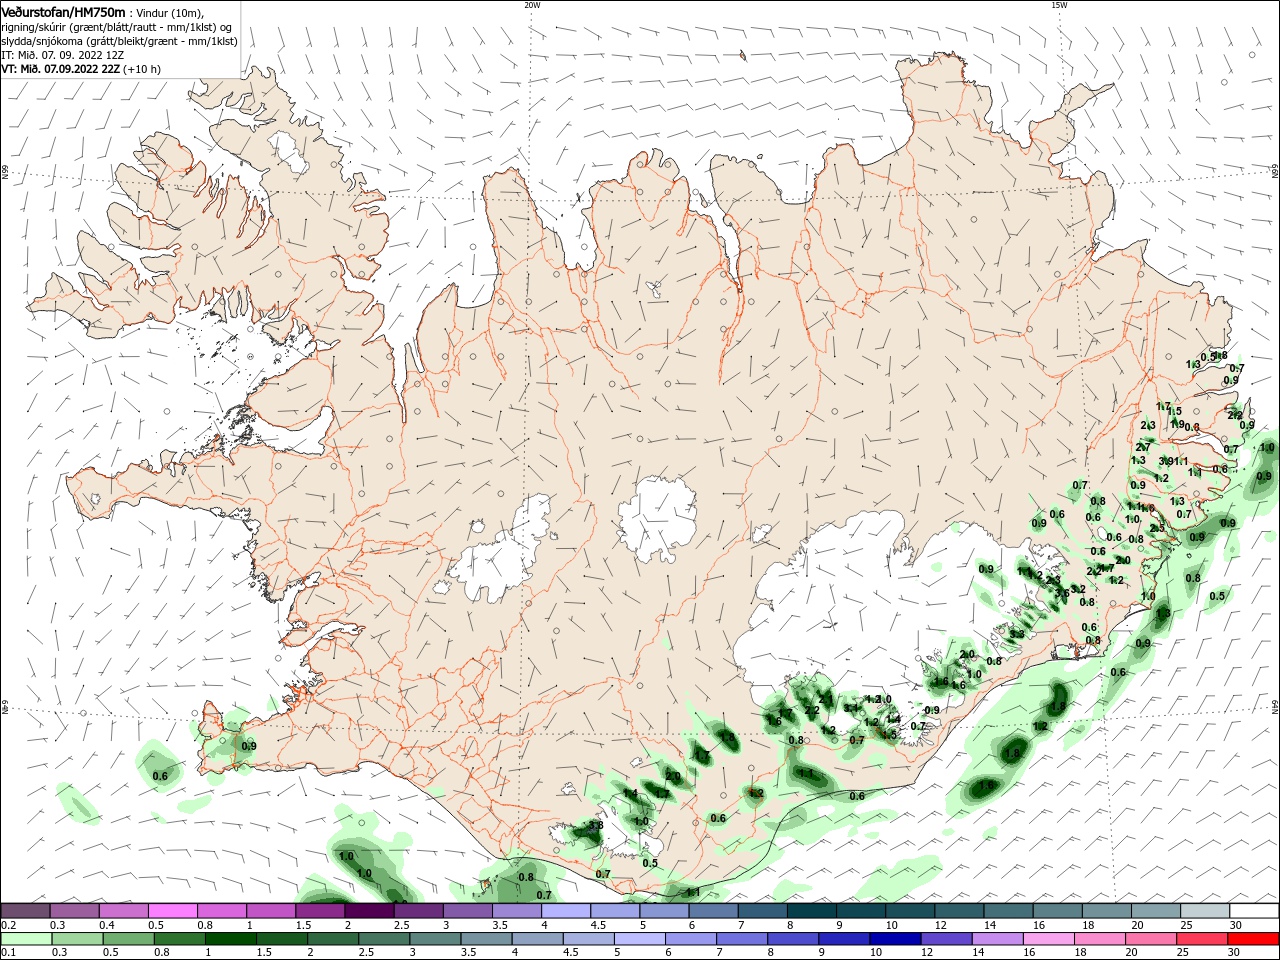Image resolution: width=1280 pixels, height=960 pixels.
Task: Click the 15W longitude label at top
Action: [x=1058, y=5]
